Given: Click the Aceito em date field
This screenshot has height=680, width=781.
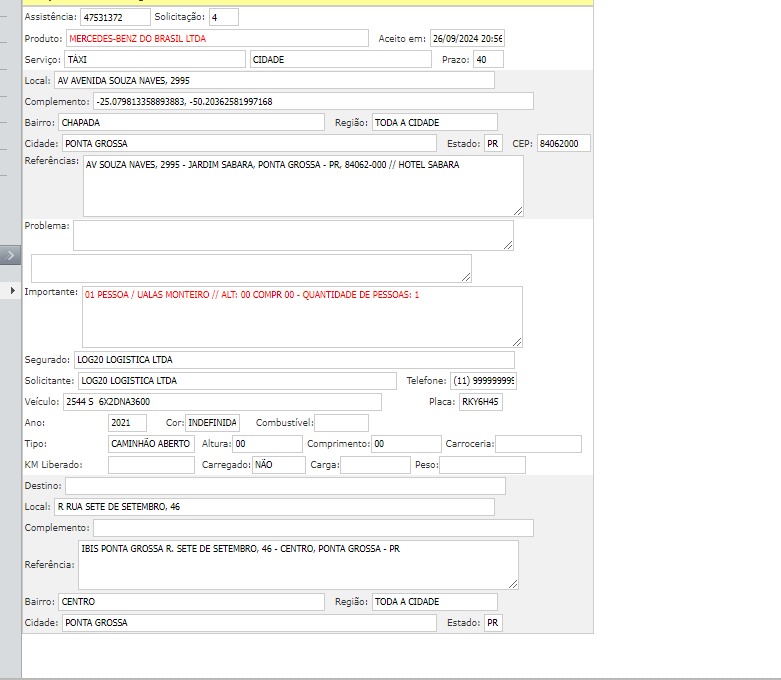Looking at the screenshot, I should (467, 38).
